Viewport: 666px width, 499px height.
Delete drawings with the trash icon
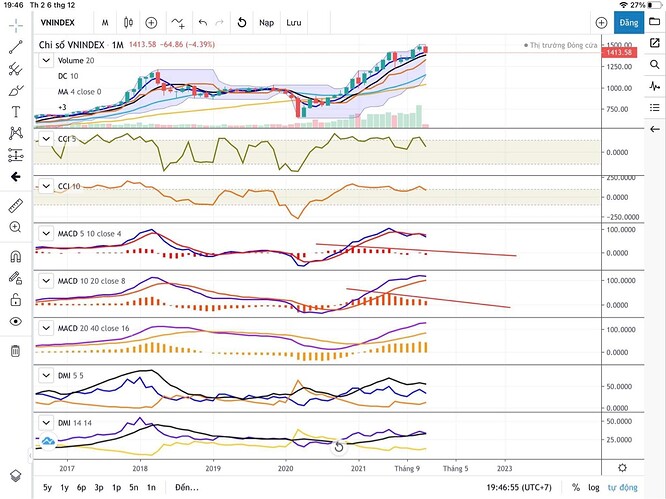click(15, 351)
